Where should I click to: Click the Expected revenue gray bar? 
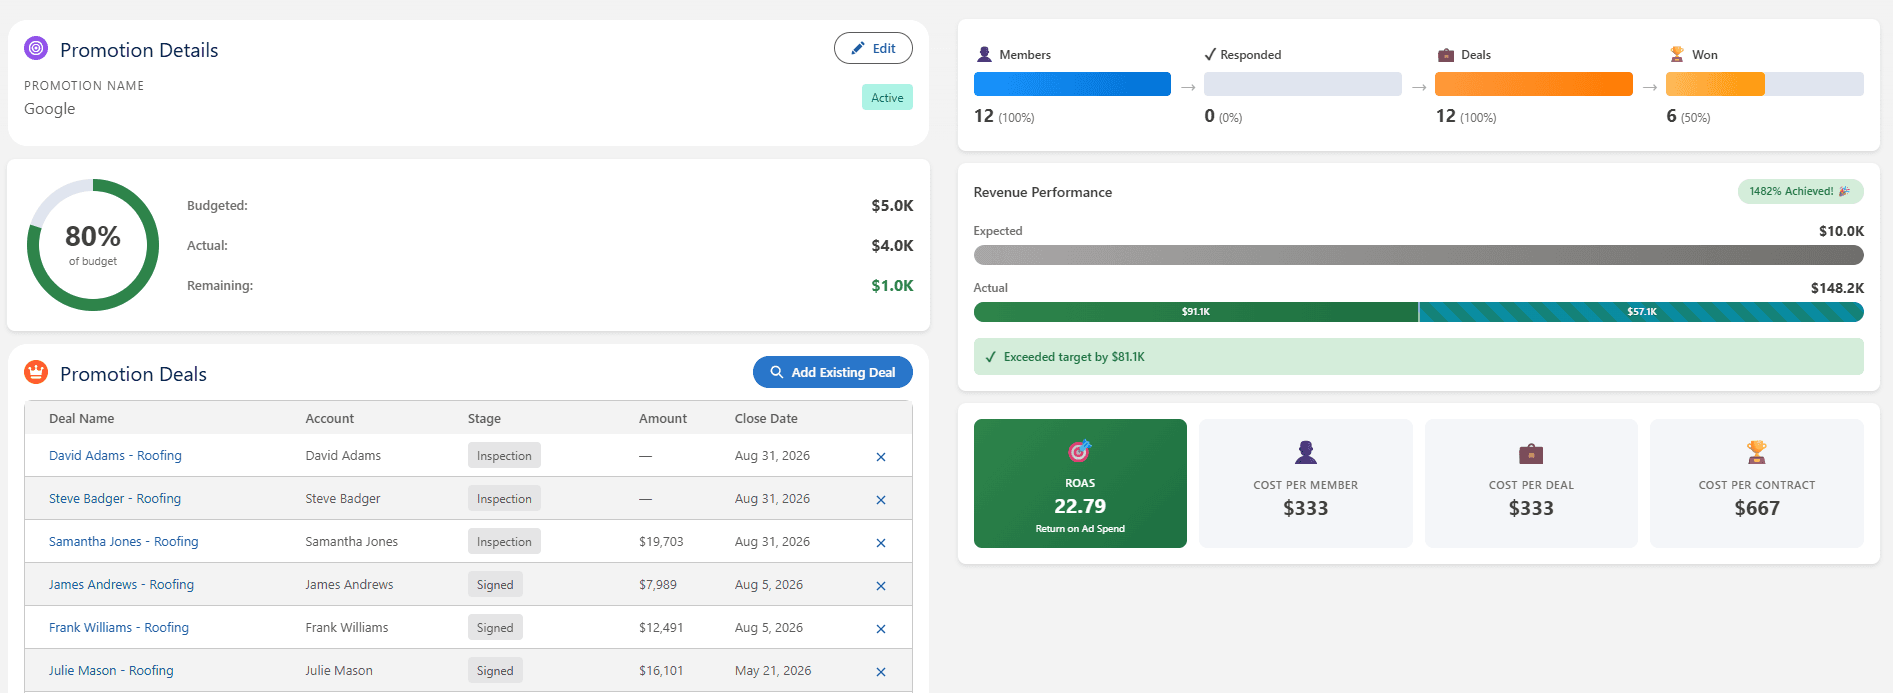pyautogui.click(x=1419, y=255)
